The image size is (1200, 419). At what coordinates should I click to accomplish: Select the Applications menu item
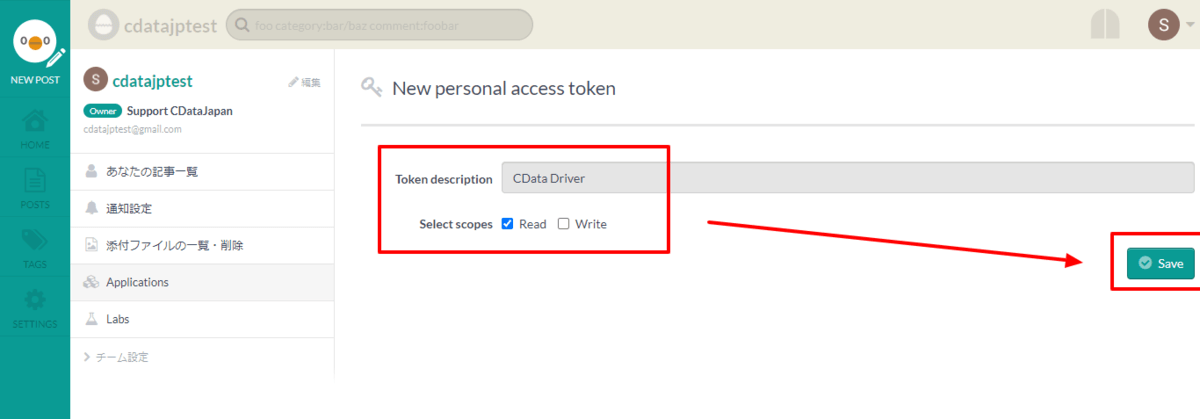pyautogui.click(x=137, y=282)
